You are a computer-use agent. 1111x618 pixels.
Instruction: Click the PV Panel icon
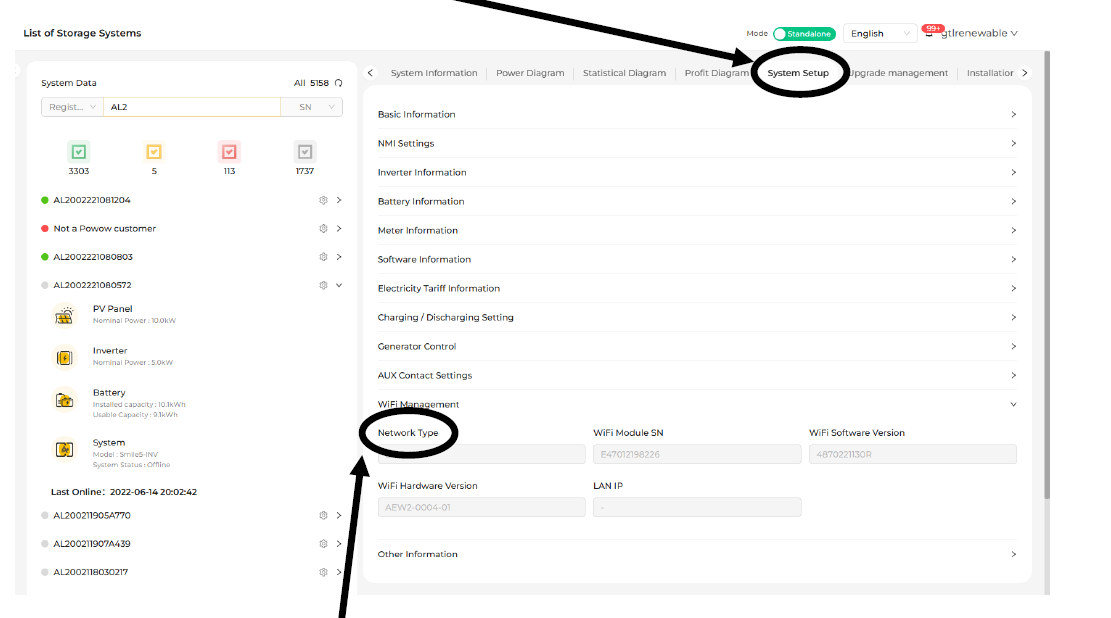65,316
